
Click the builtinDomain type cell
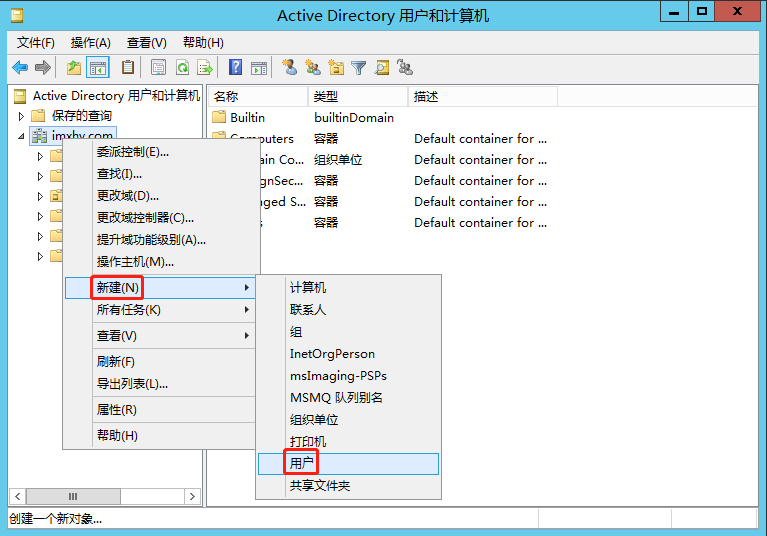pyautogui.click(x=354, y=117)
